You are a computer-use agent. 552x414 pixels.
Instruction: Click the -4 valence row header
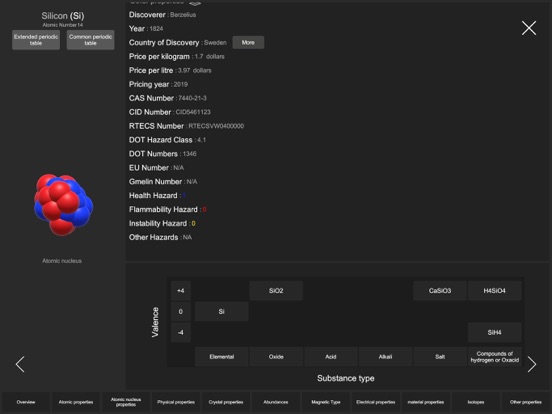(x=181, y=332)
